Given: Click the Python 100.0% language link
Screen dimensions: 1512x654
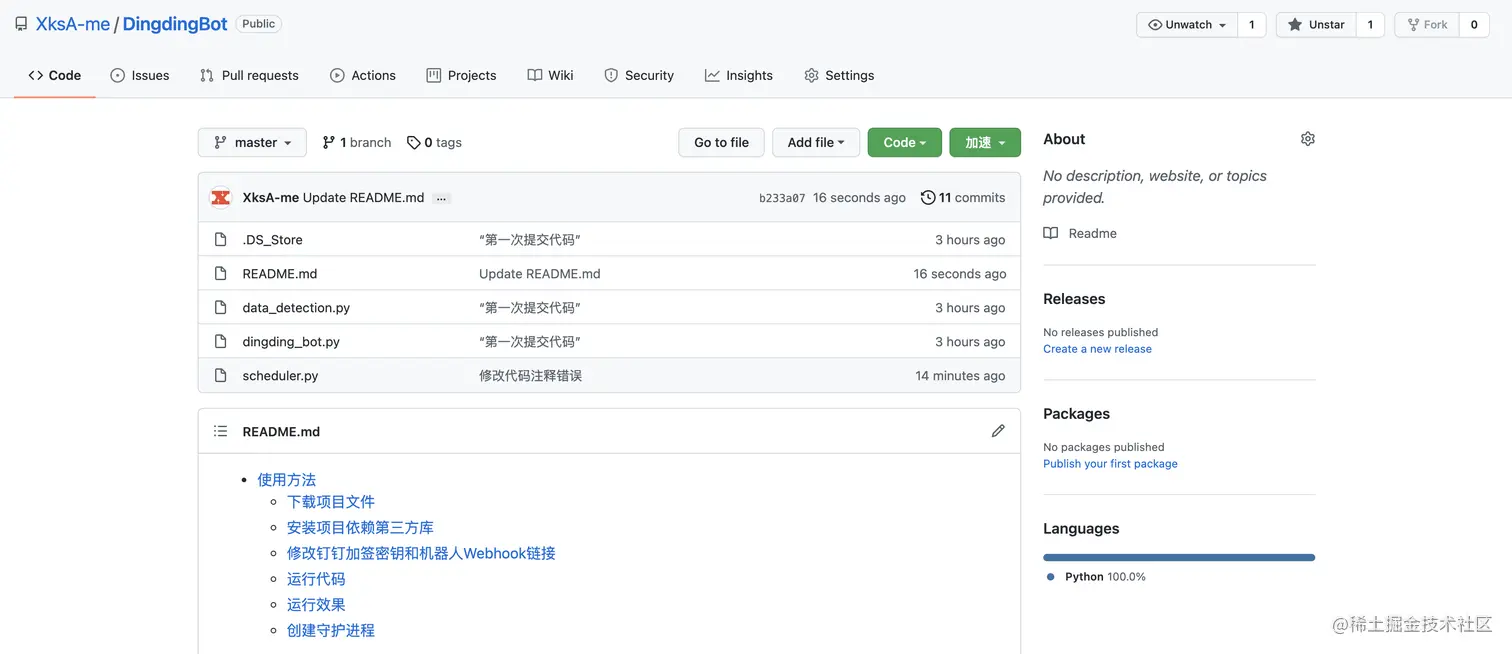Looking at the screenshot, I should point(1096,577).
